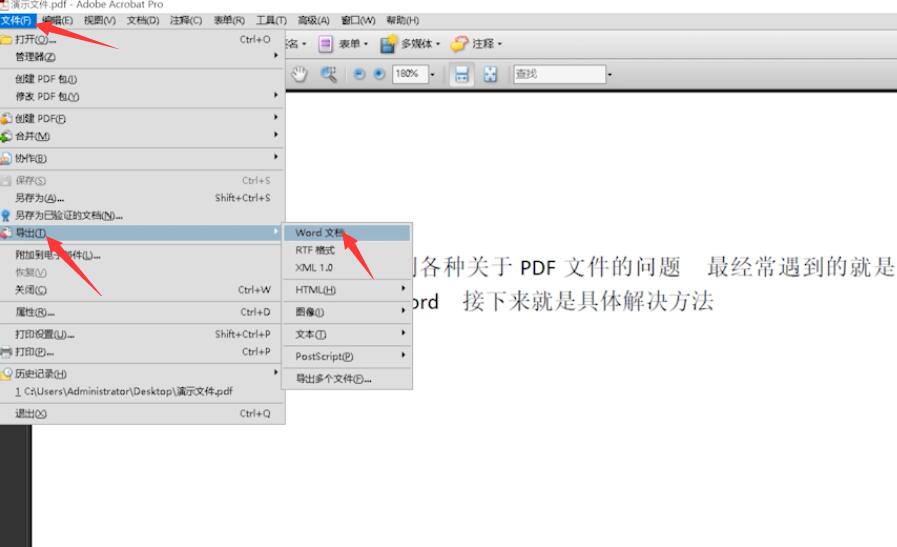The width and height of the screenshot is (897, 547).
Task: Open the 帮助(H) menu
Action: click(x=403, y=21)
